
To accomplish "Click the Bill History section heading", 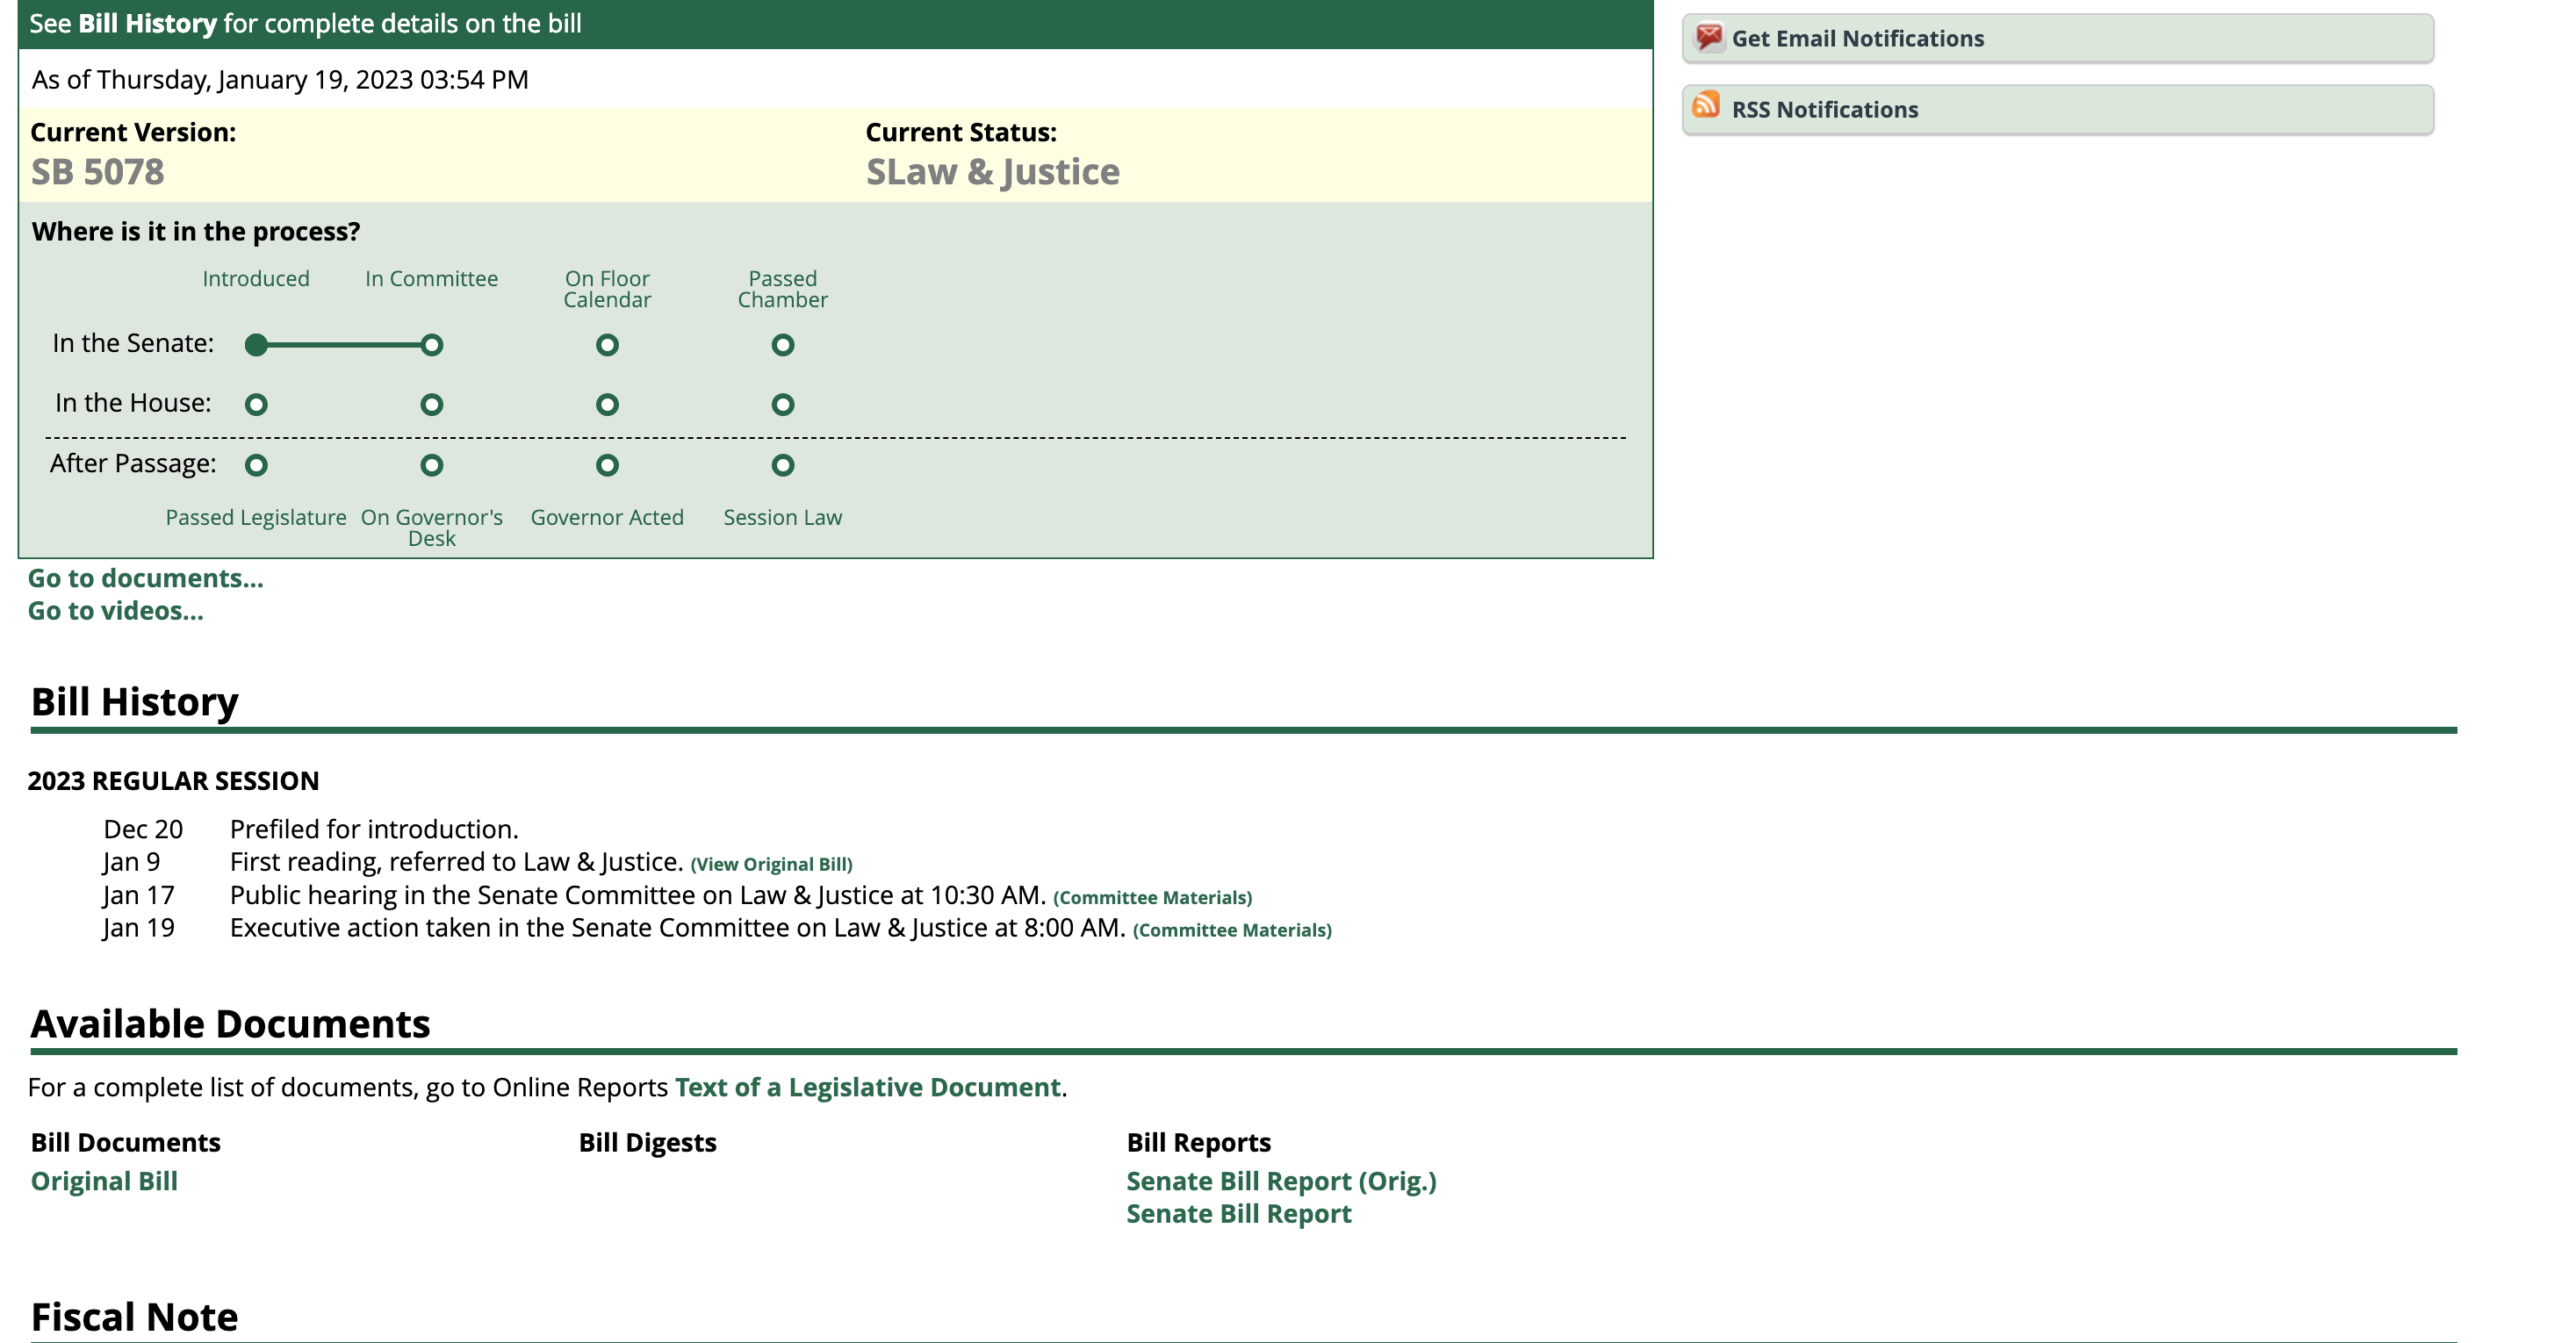I will pos(135,702).
